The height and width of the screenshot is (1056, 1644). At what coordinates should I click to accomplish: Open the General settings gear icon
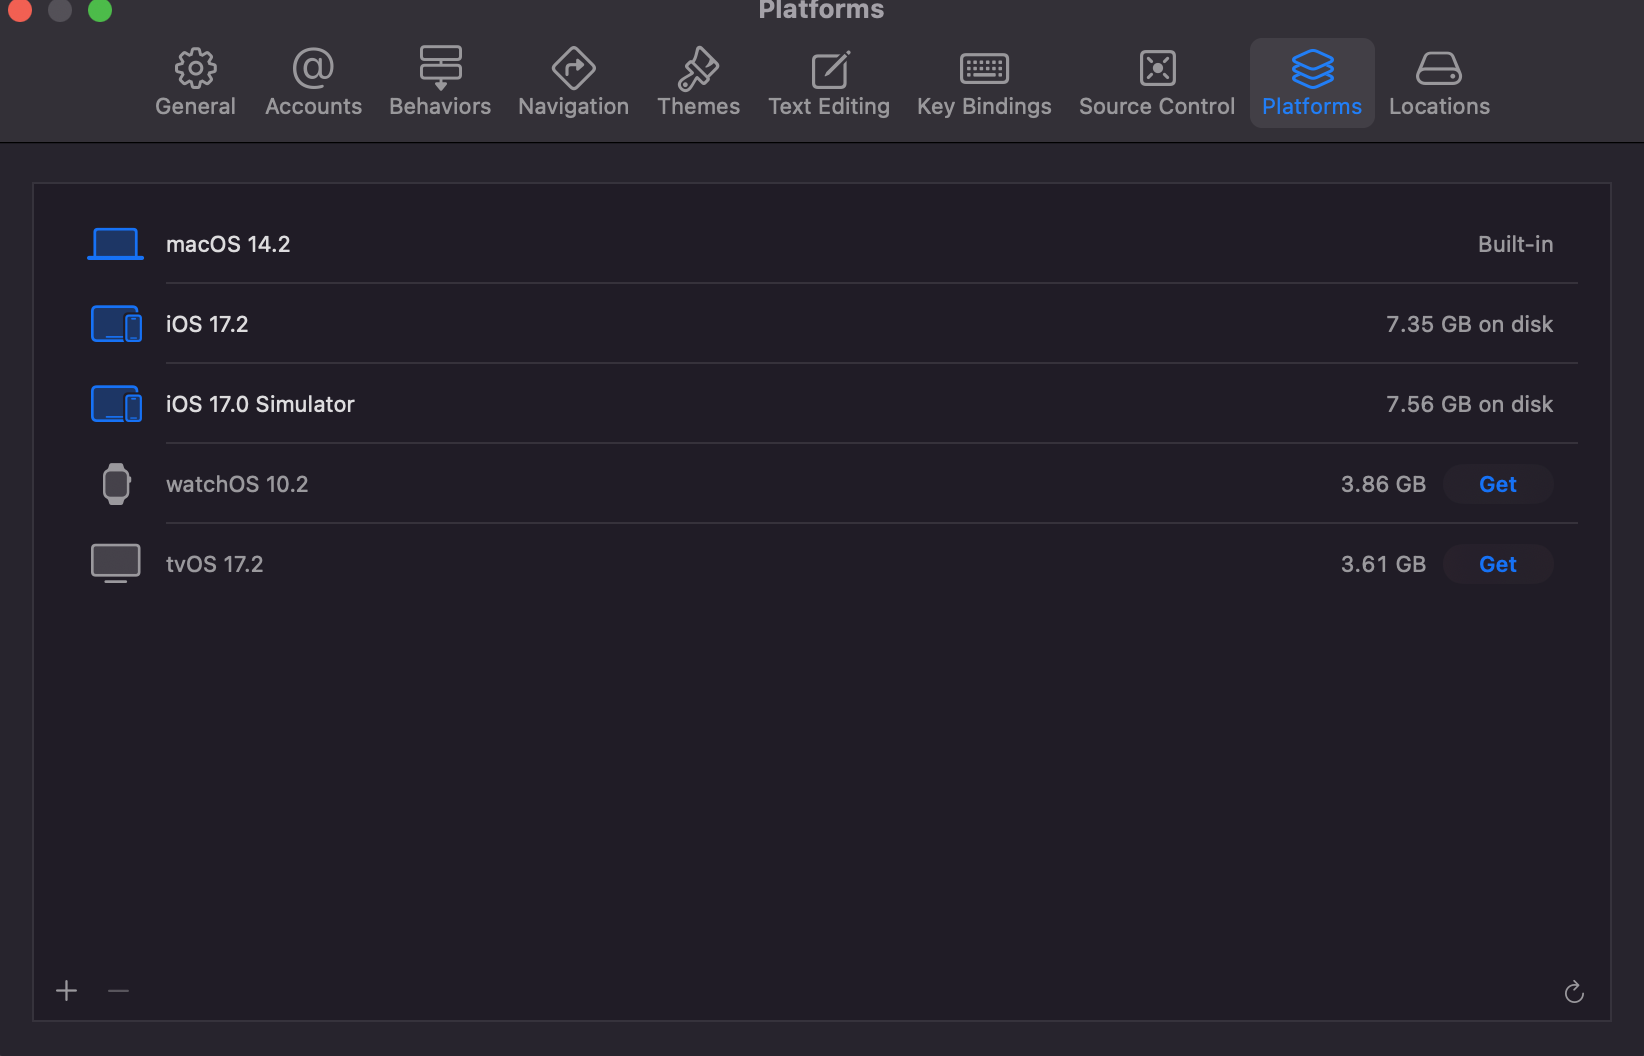pos(195,68)
